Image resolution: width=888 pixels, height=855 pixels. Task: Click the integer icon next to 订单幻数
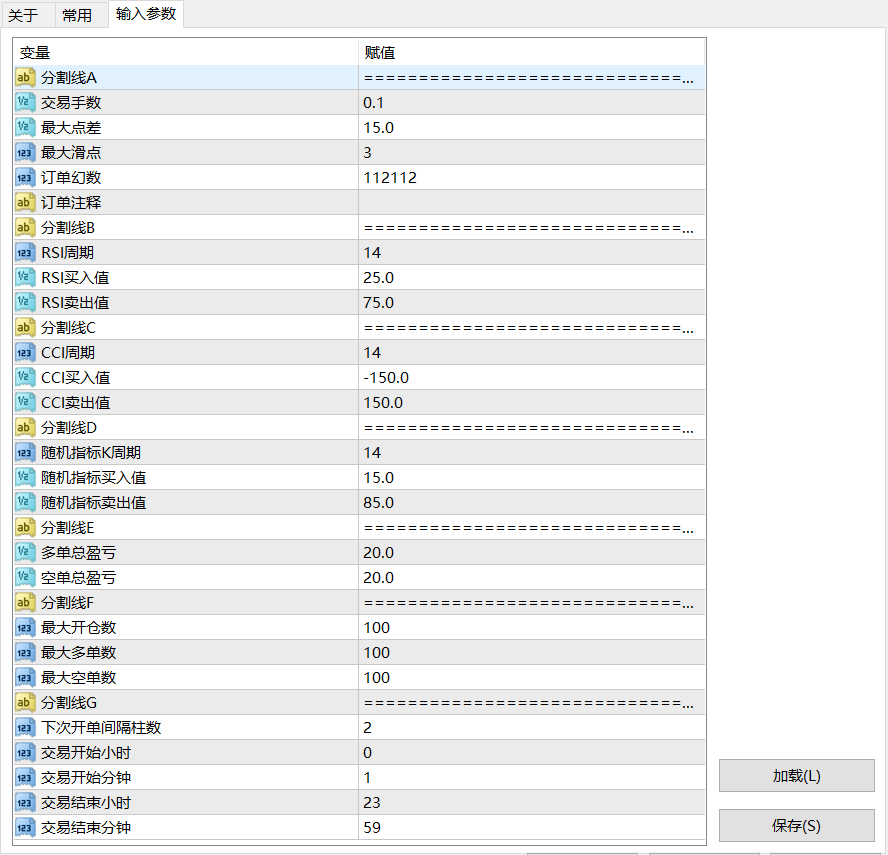[26, 178]
